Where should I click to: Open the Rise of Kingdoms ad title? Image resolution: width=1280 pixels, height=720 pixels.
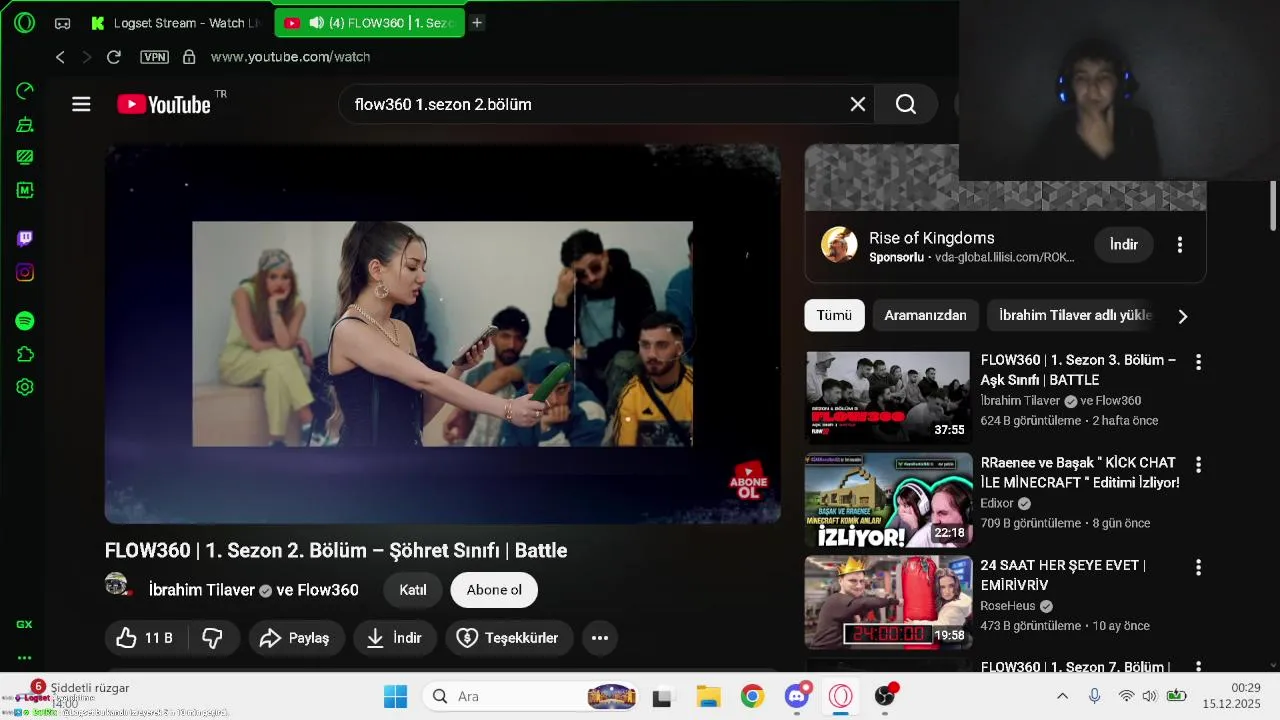click(x=932, y=238)
